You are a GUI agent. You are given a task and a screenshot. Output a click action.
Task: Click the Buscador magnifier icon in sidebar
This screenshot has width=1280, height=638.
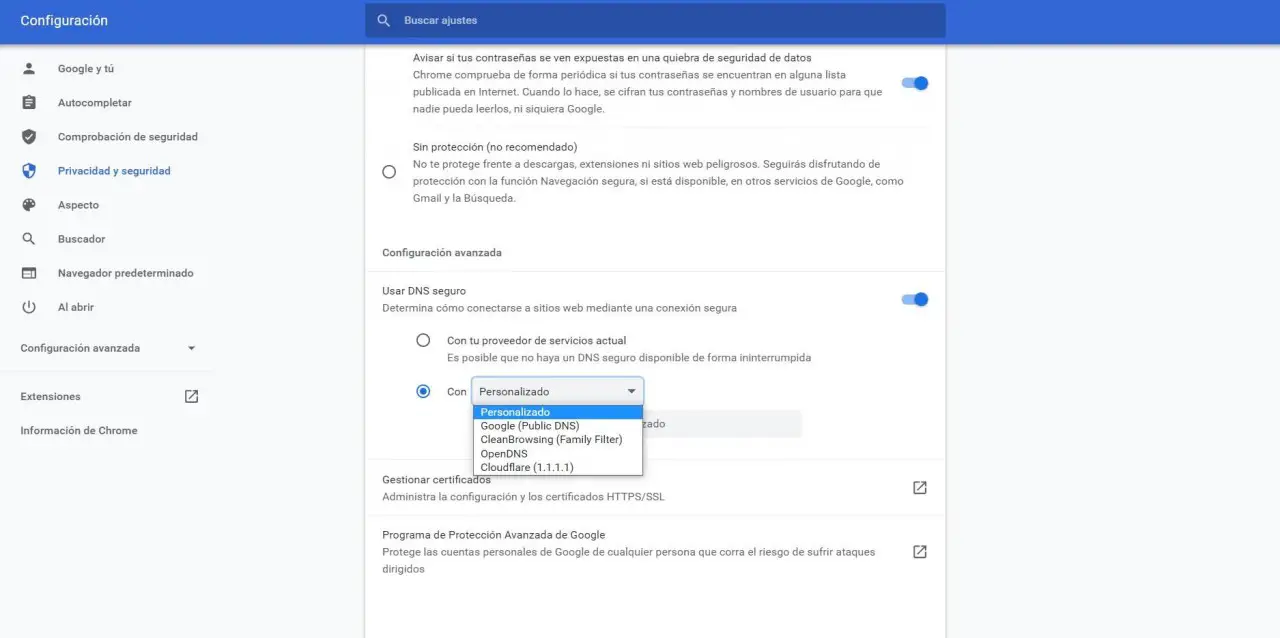point(29,239)
